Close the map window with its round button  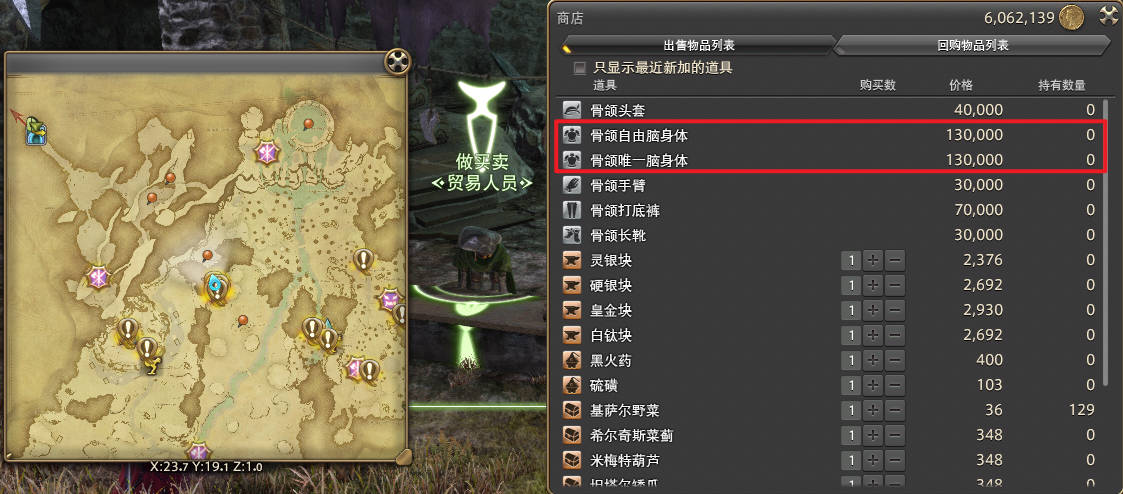[397, 62]
